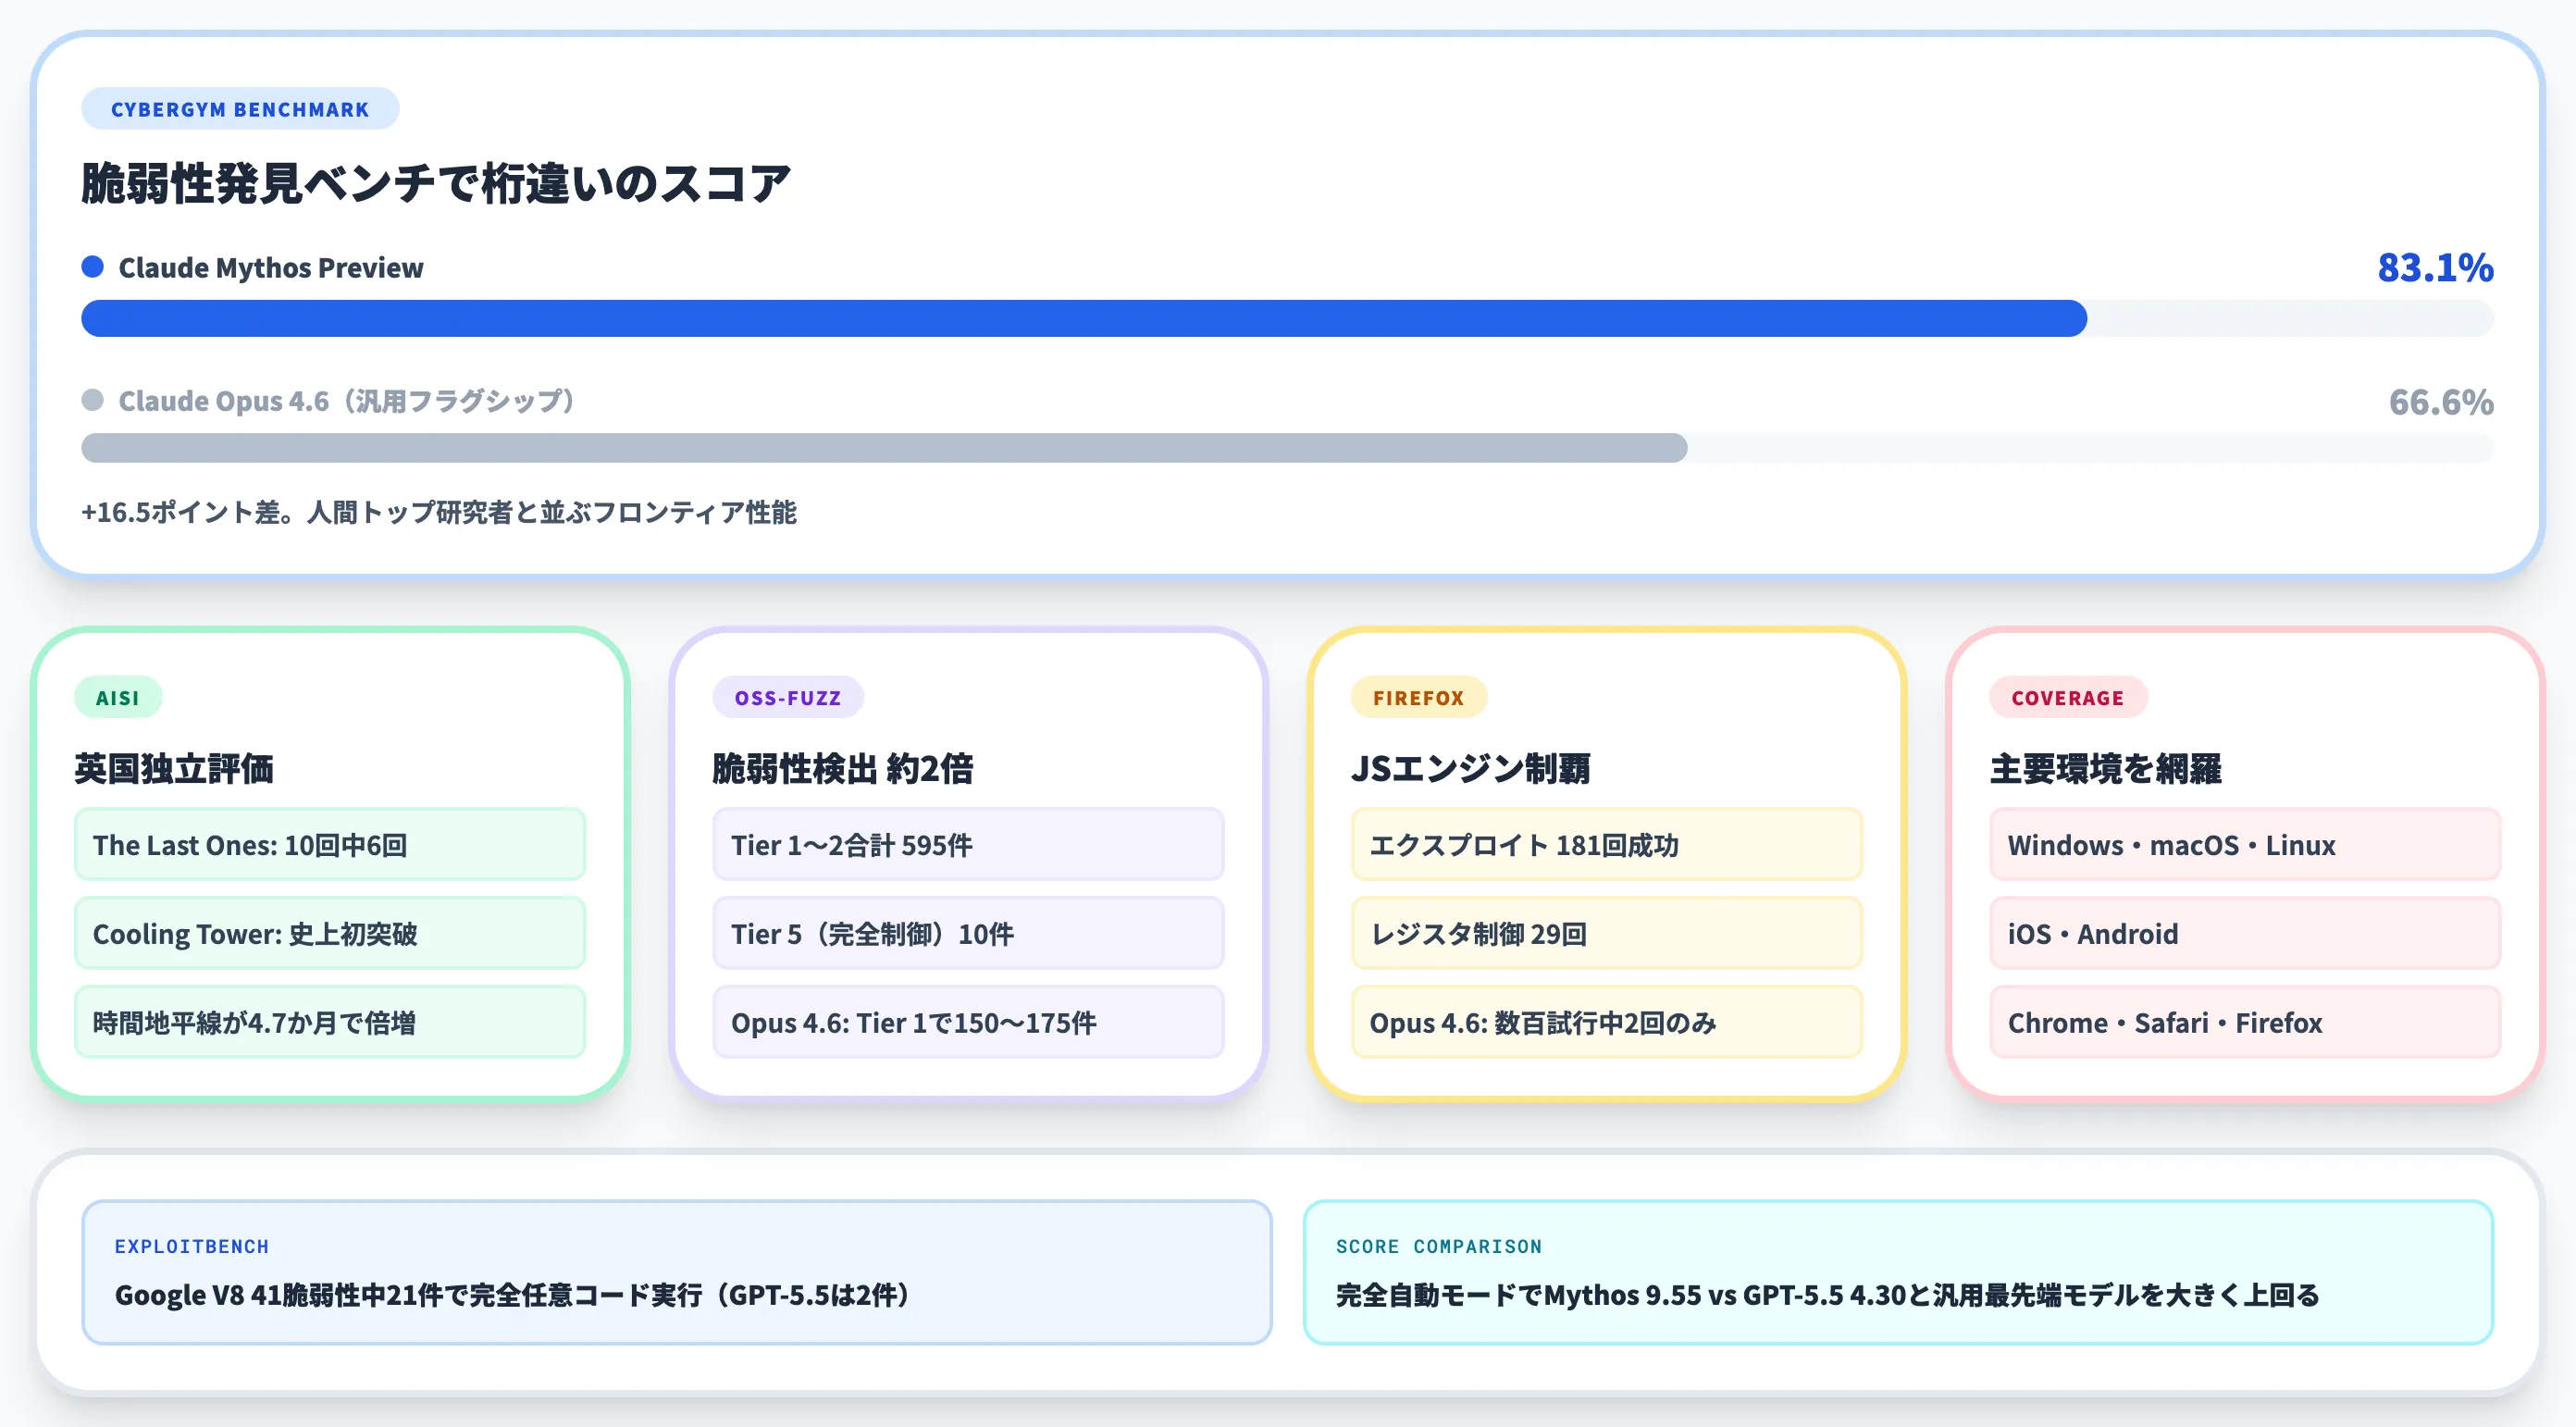Click the 英国独立評価 card title
The height and width of the screenshot is (1427, 2576).
174,769
